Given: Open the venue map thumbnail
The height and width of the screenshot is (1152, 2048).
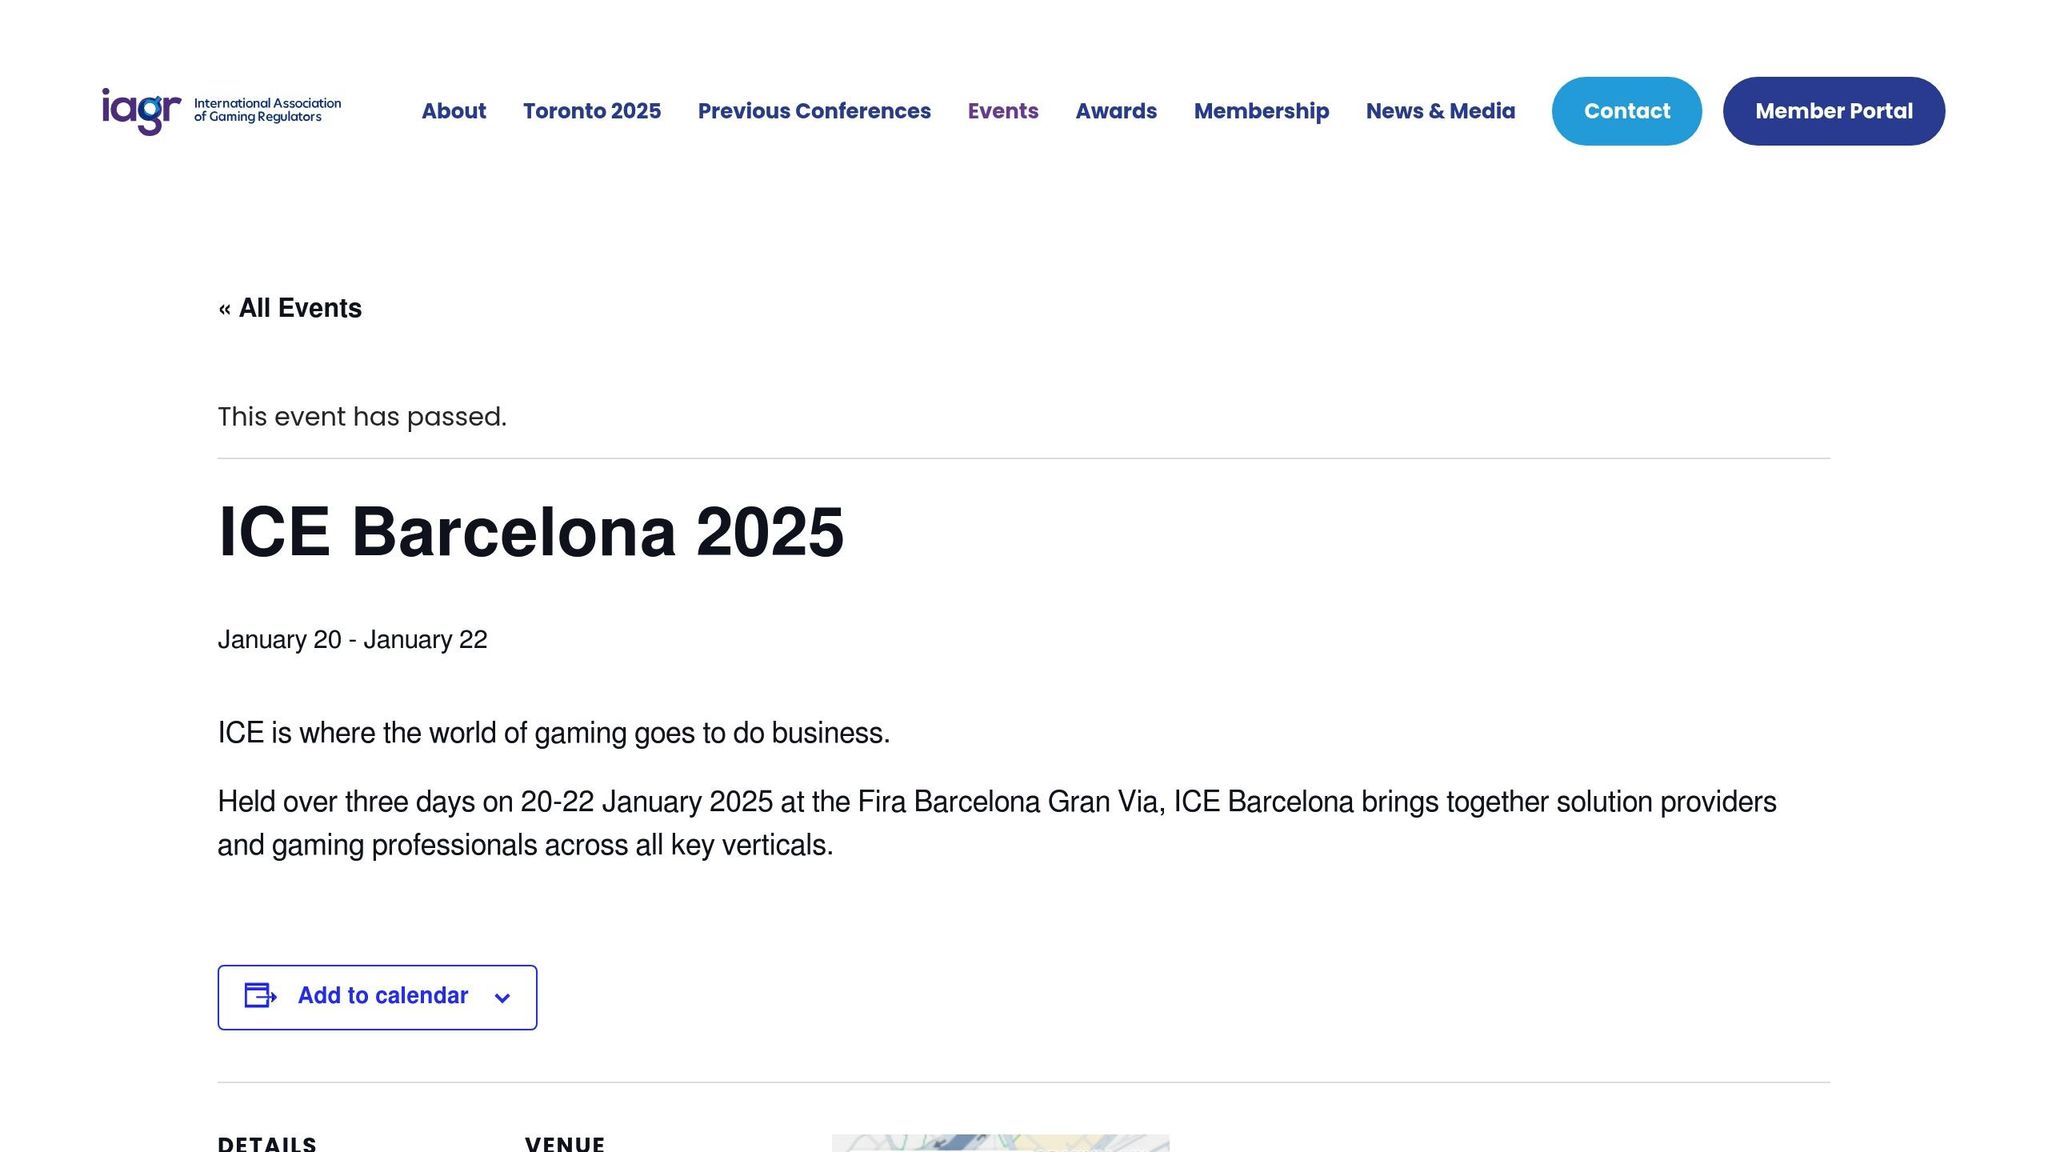Looking at the screenshot, I should pyautogui.click(x=1000, y=1142).
